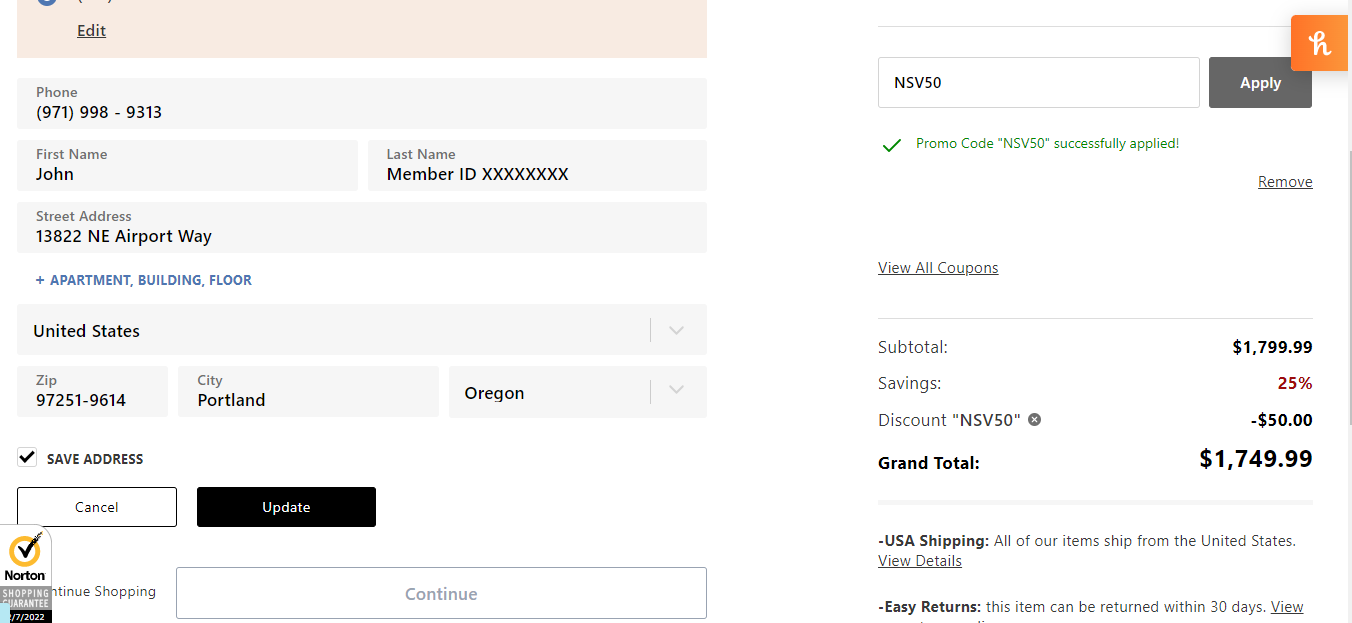Click the green promo success checkmark
Screen dimensions: 1352x623
(x=892, y=145)
